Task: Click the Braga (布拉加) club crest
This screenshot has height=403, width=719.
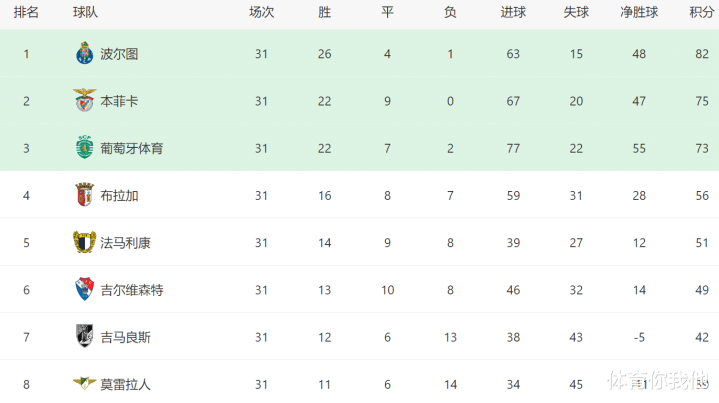Action: coord(84,195)
